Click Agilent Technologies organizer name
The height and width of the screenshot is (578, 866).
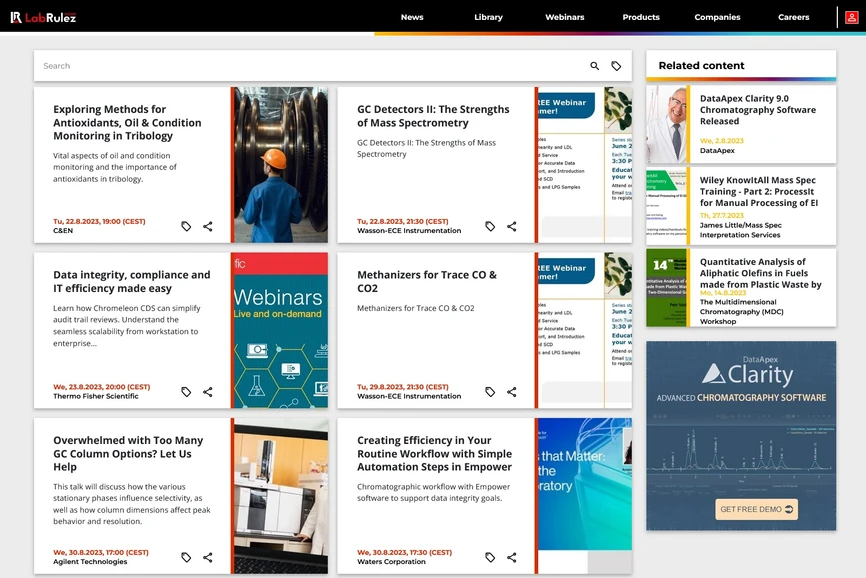pyautogui.click(x=90, y=562)
